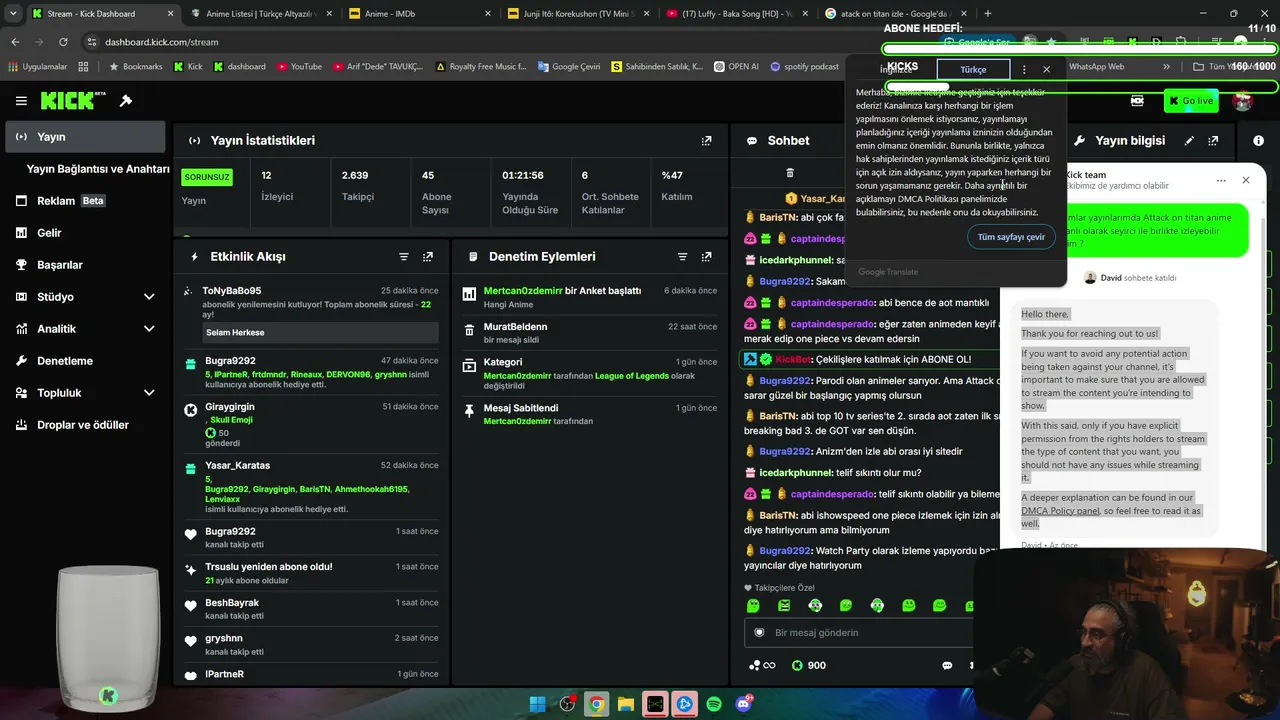Open the Reklam Beta page
The height and width of the screenshot is (720, 1280).
[x=85, y=201]
